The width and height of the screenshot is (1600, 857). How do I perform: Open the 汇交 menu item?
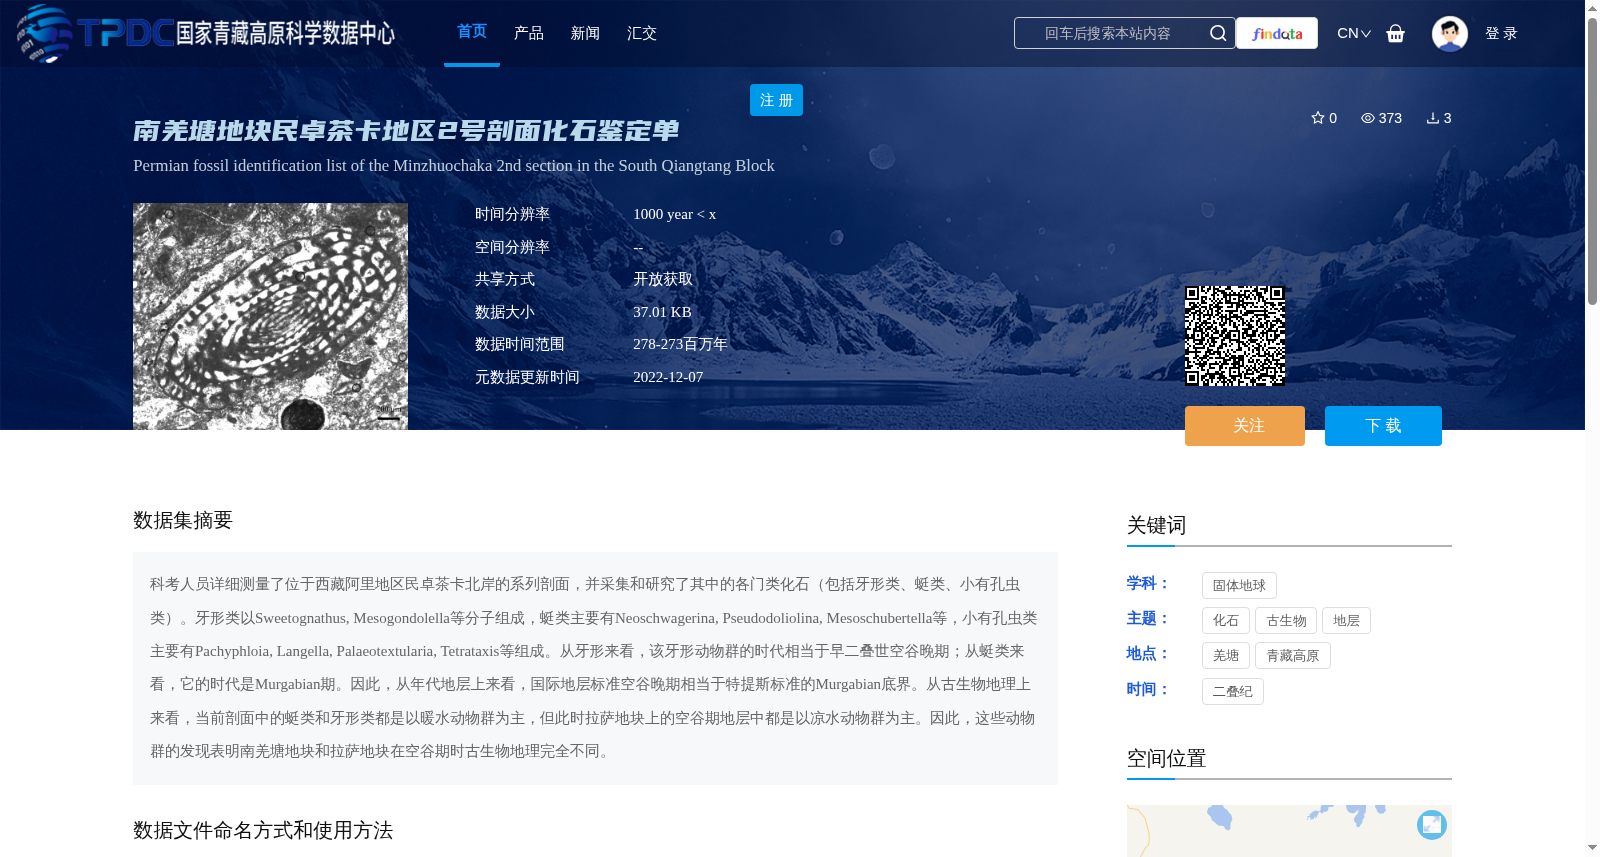642,33
